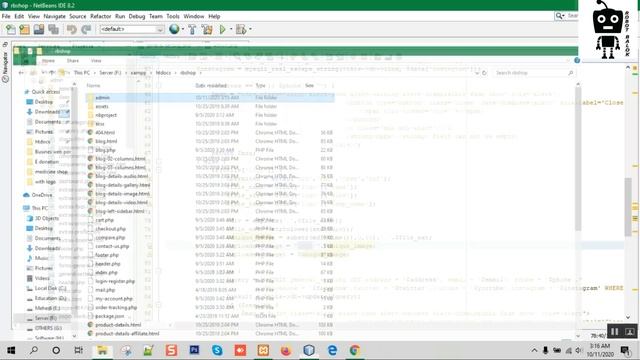
Task: Open the dropdown arrow next to globe icon
Action: pos(182,29)
